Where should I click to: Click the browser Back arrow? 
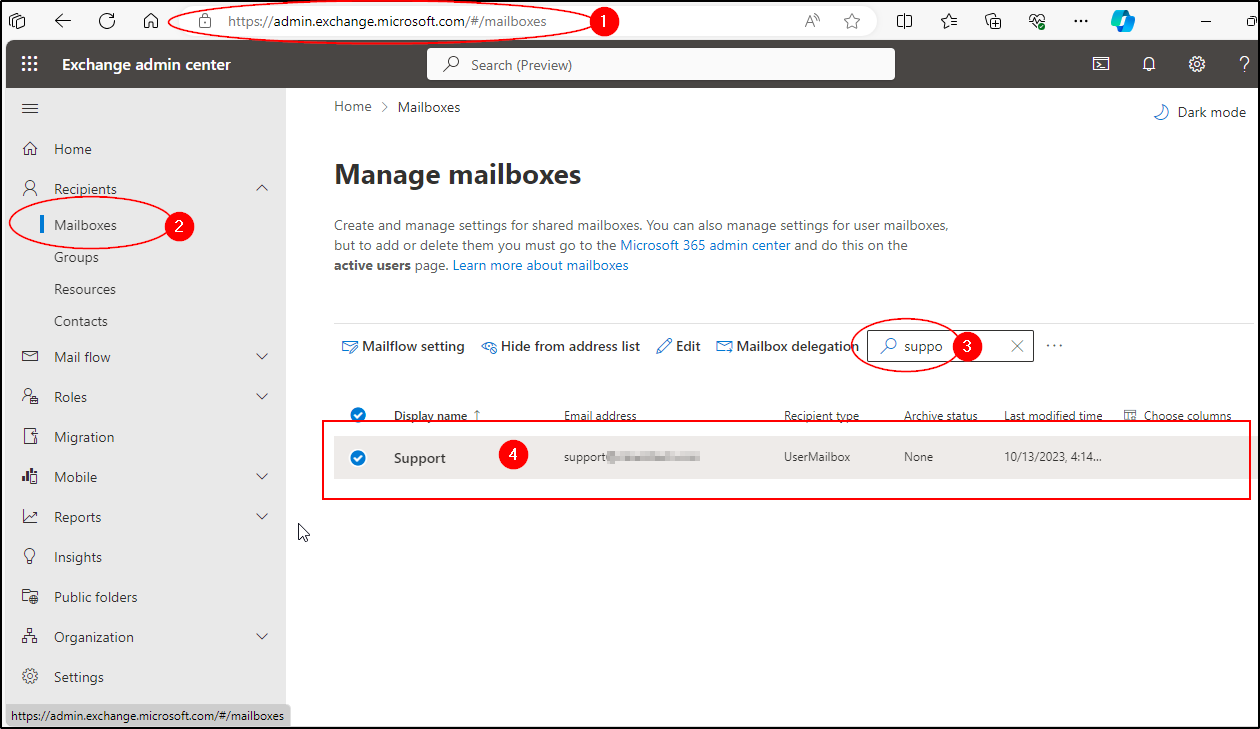[x=63, y=21]
